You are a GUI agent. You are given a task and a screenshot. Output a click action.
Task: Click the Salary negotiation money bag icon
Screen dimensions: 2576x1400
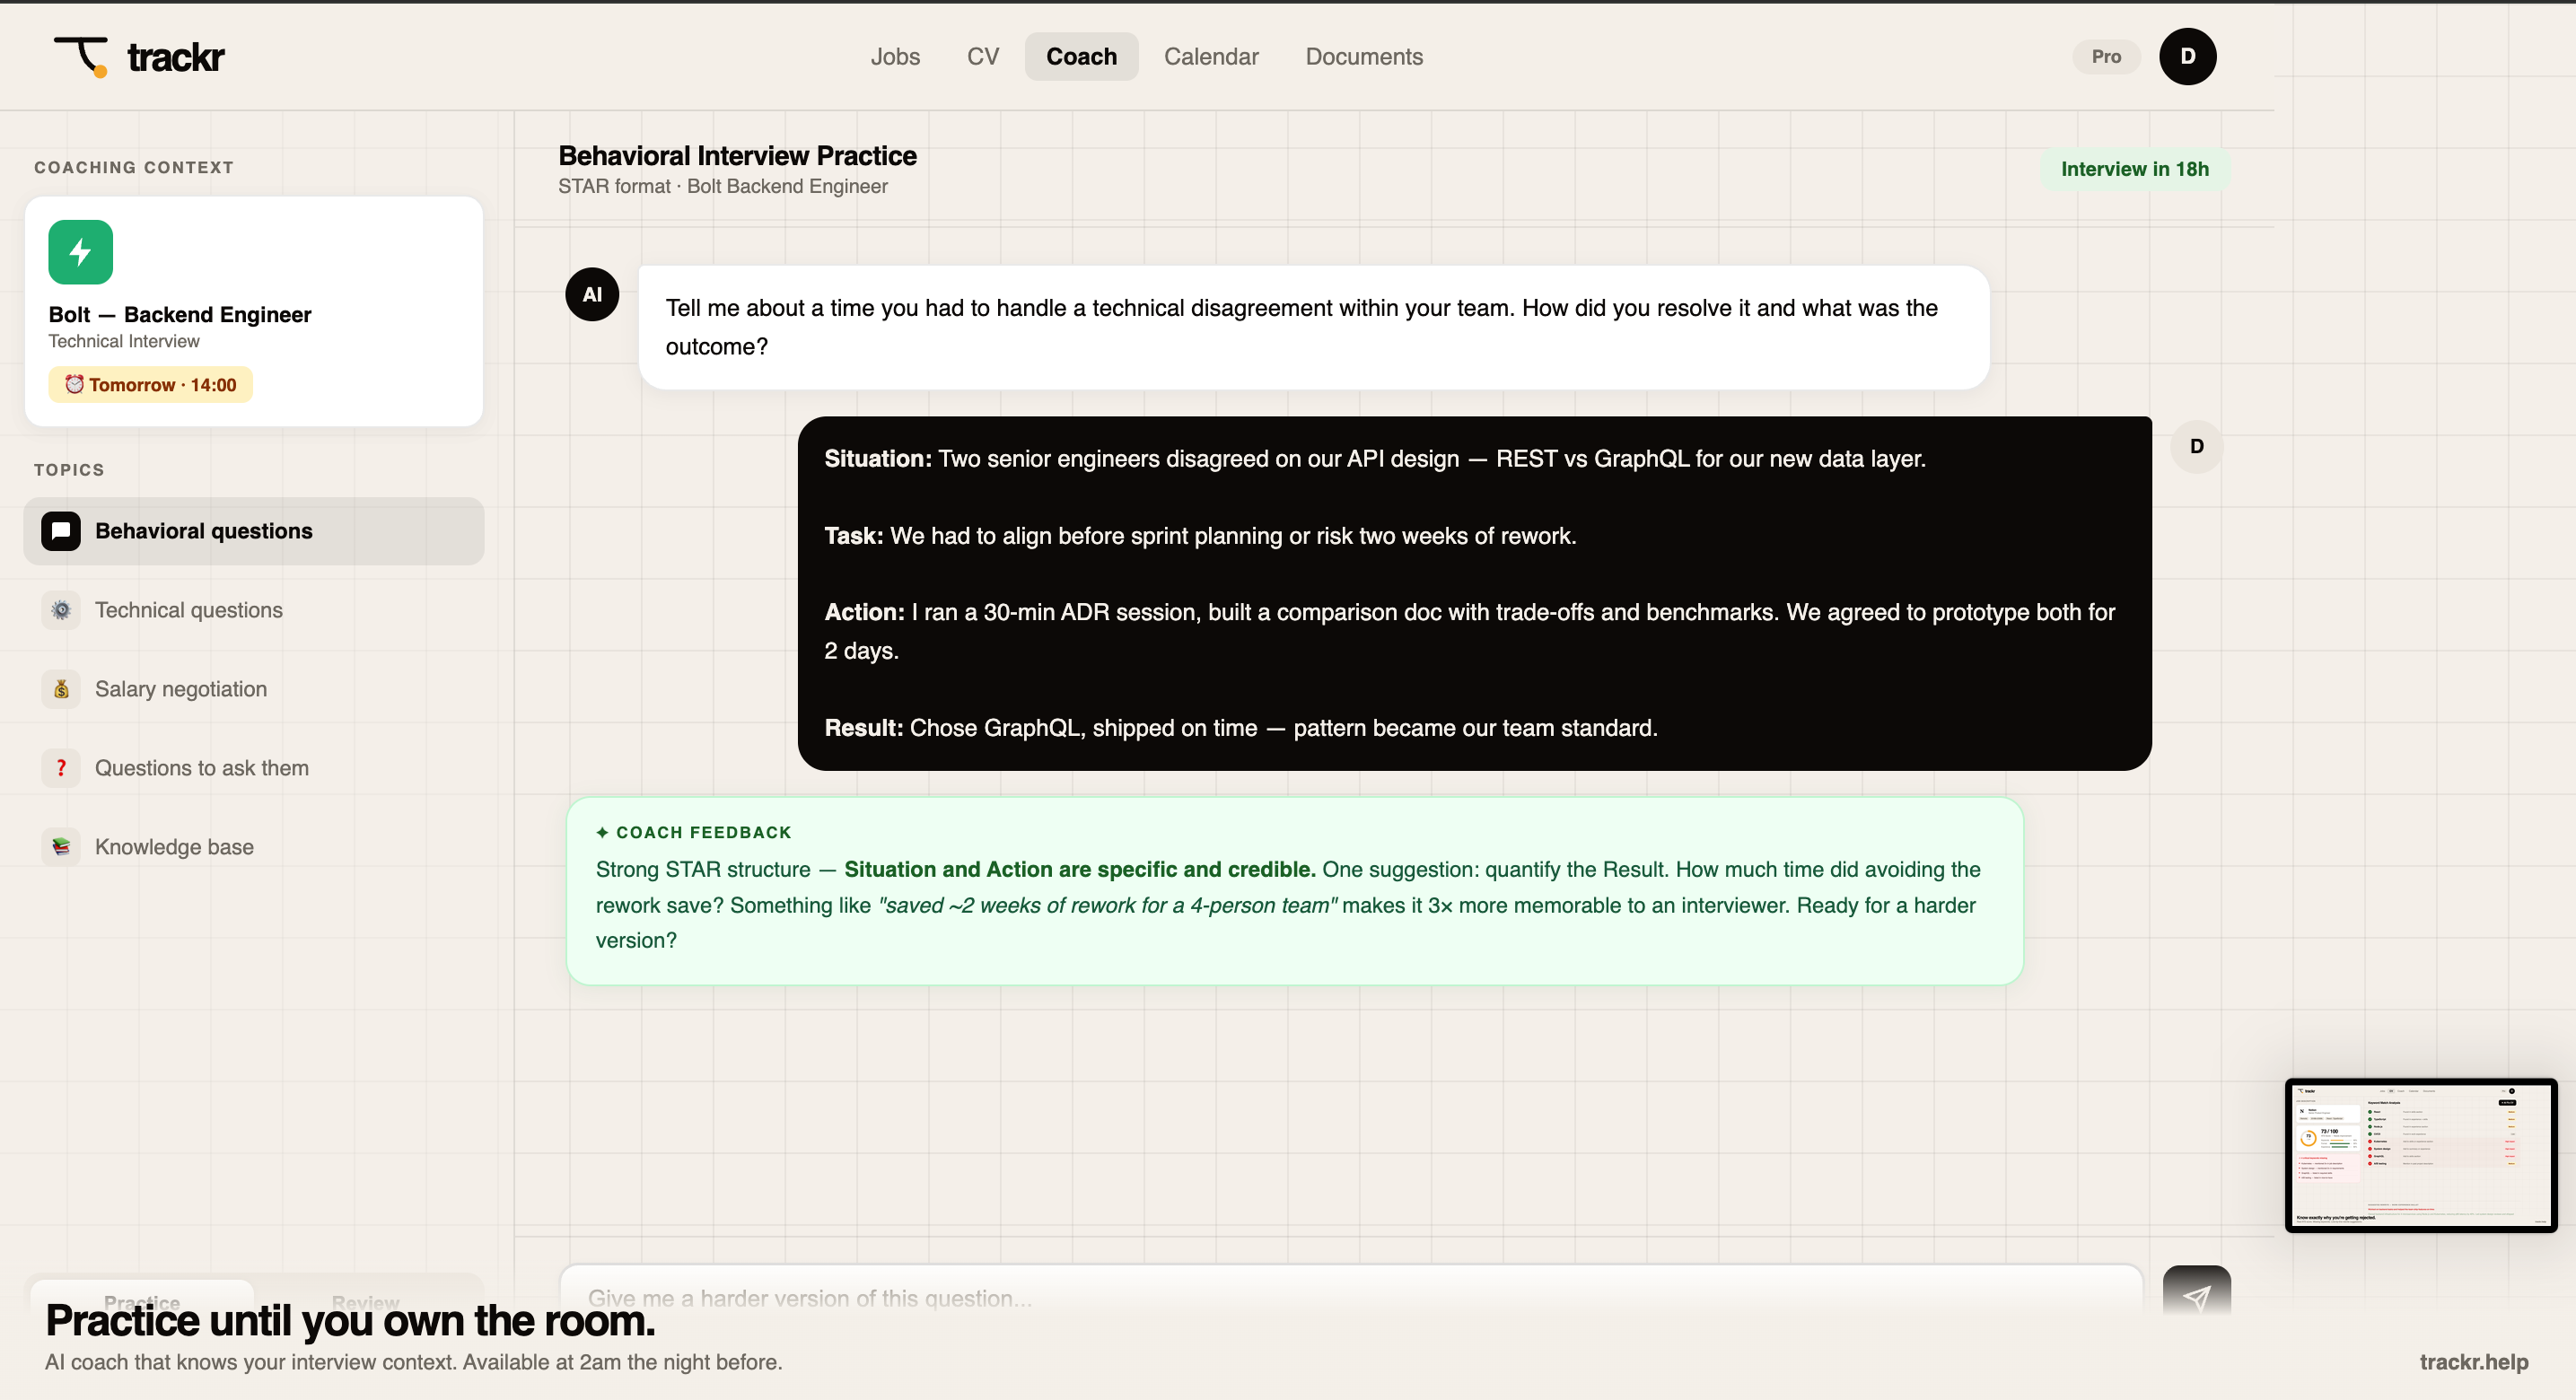pos(61,689)
